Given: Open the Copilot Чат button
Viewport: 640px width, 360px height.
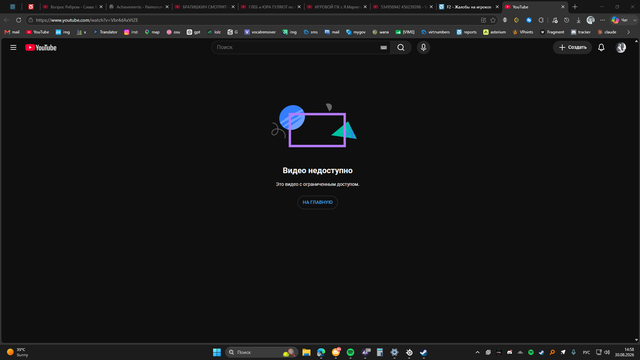Looking at the screenshot, I should point(620,20).
